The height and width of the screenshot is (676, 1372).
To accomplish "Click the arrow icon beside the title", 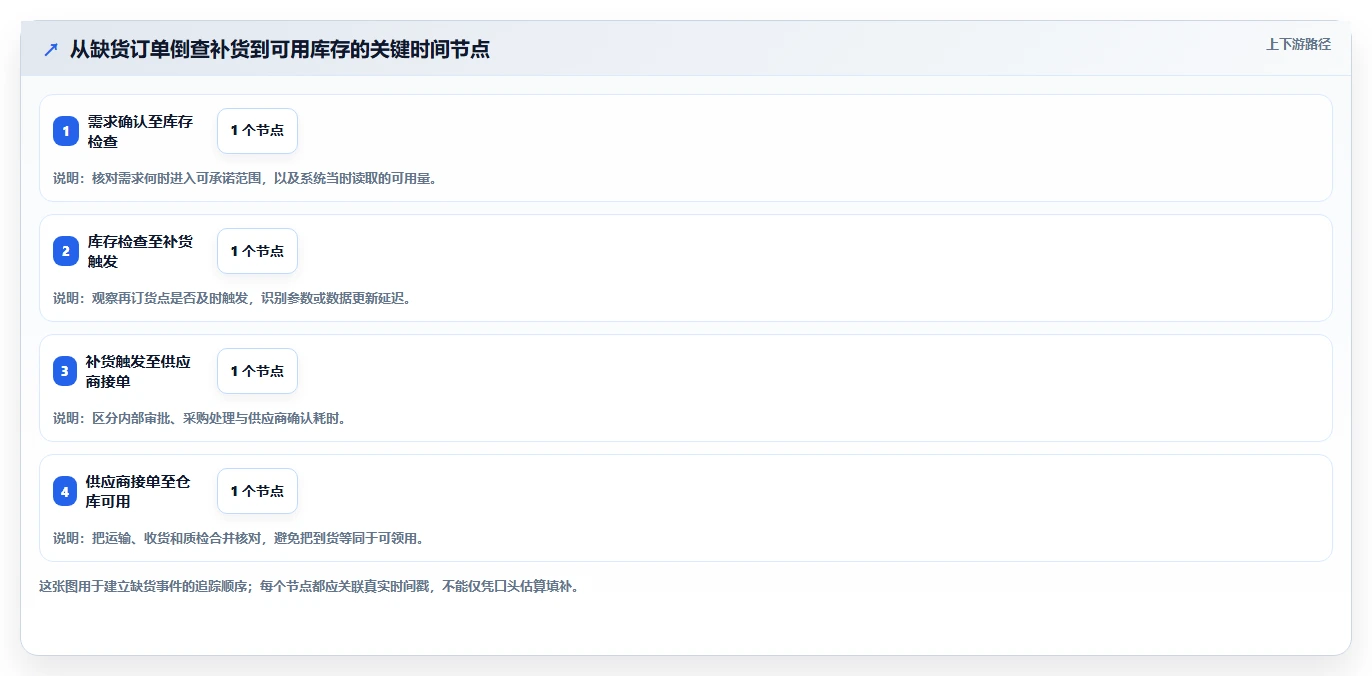I will [51, 49].
